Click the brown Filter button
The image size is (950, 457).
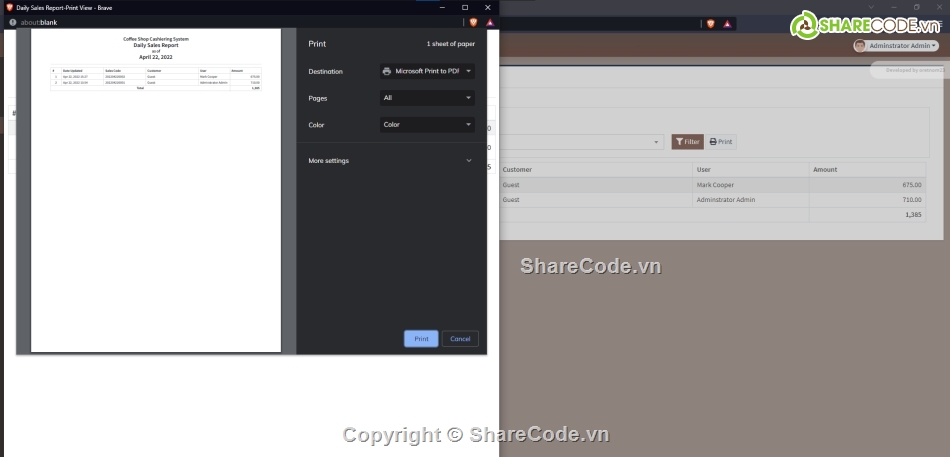(x=687, y=142)
